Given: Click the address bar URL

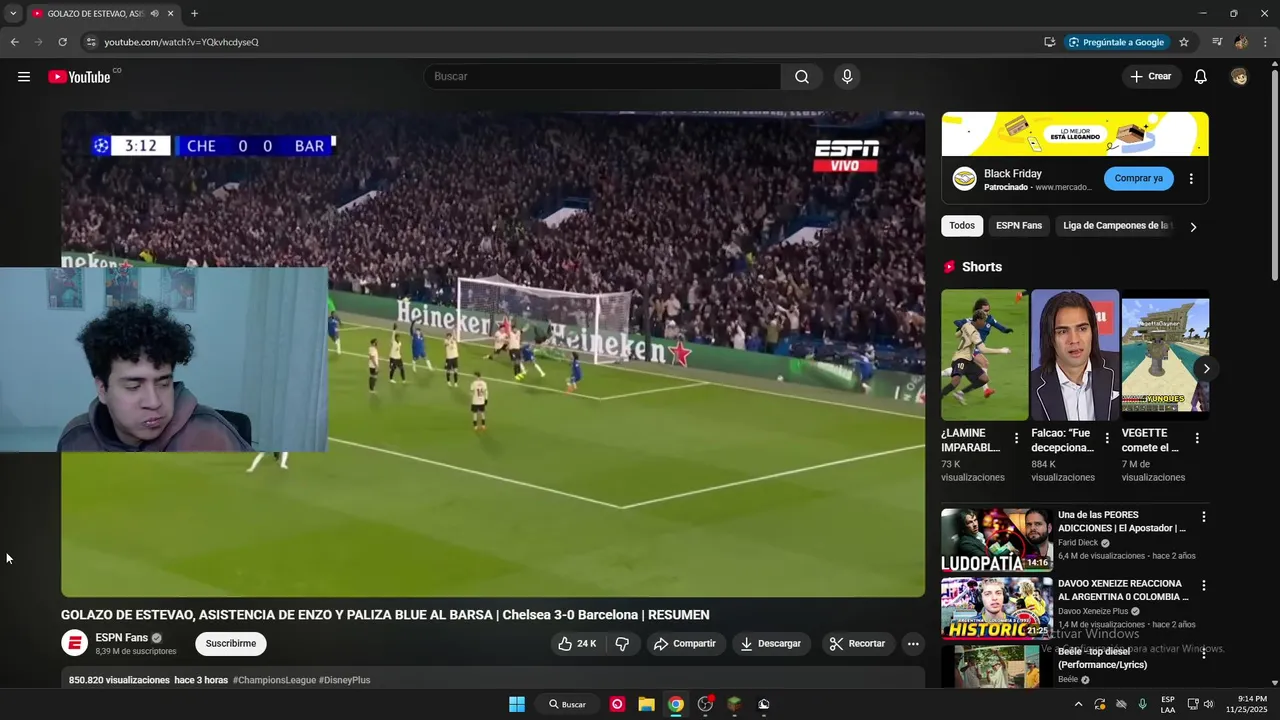Looking at the screenshot, I should pos(181,42).
